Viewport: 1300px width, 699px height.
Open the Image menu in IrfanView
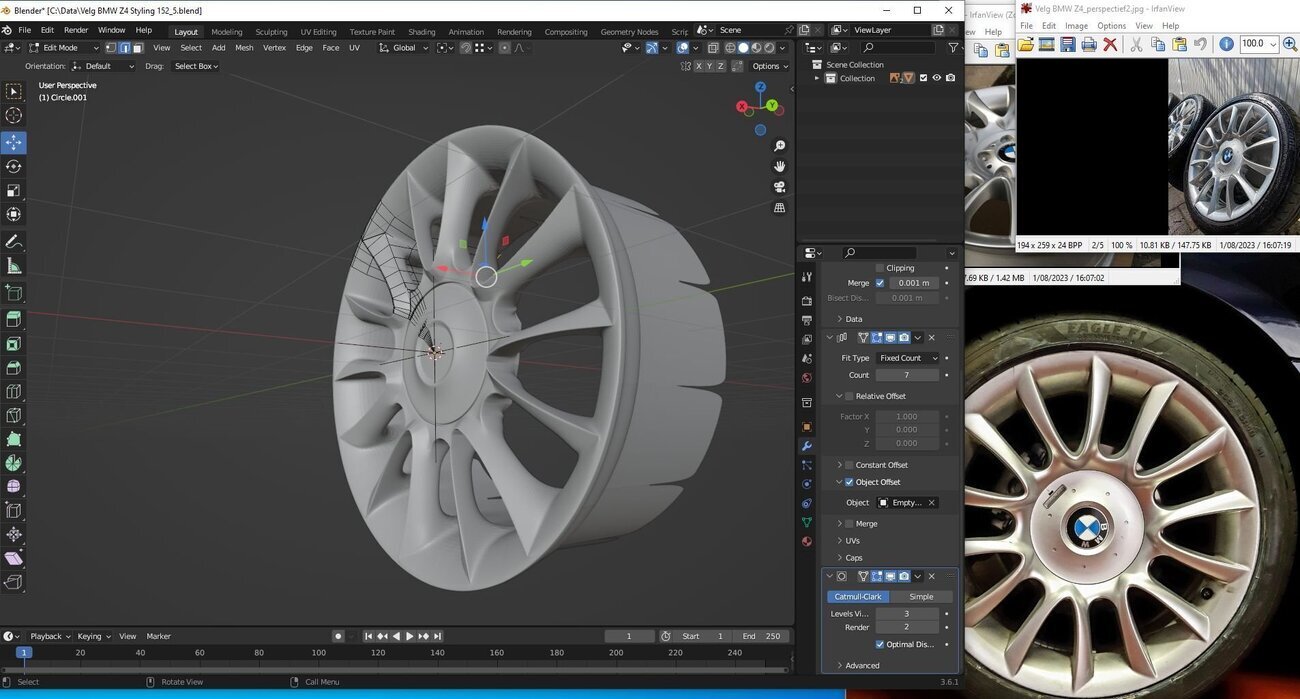1076,26
